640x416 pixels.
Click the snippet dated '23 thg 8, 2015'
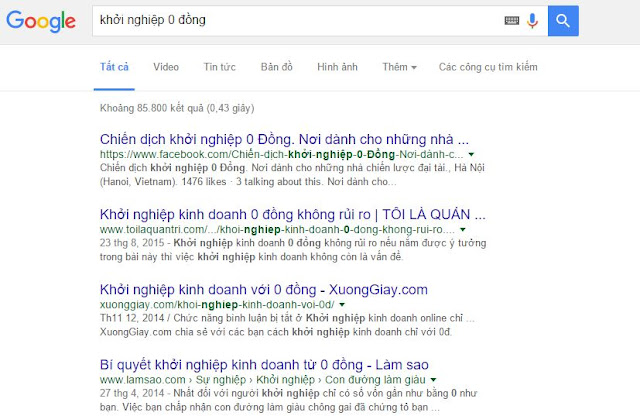tap(293, 250)
